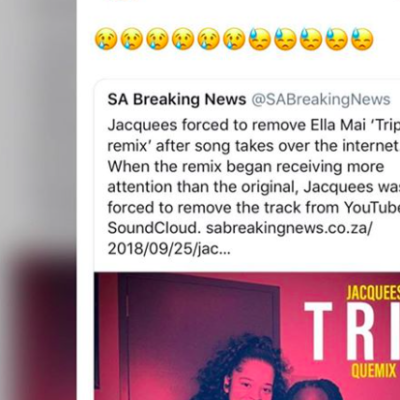Click the yellow JACQUEES text on cover
The width and height of the screenshot is (400, 400).
[373, 294]
